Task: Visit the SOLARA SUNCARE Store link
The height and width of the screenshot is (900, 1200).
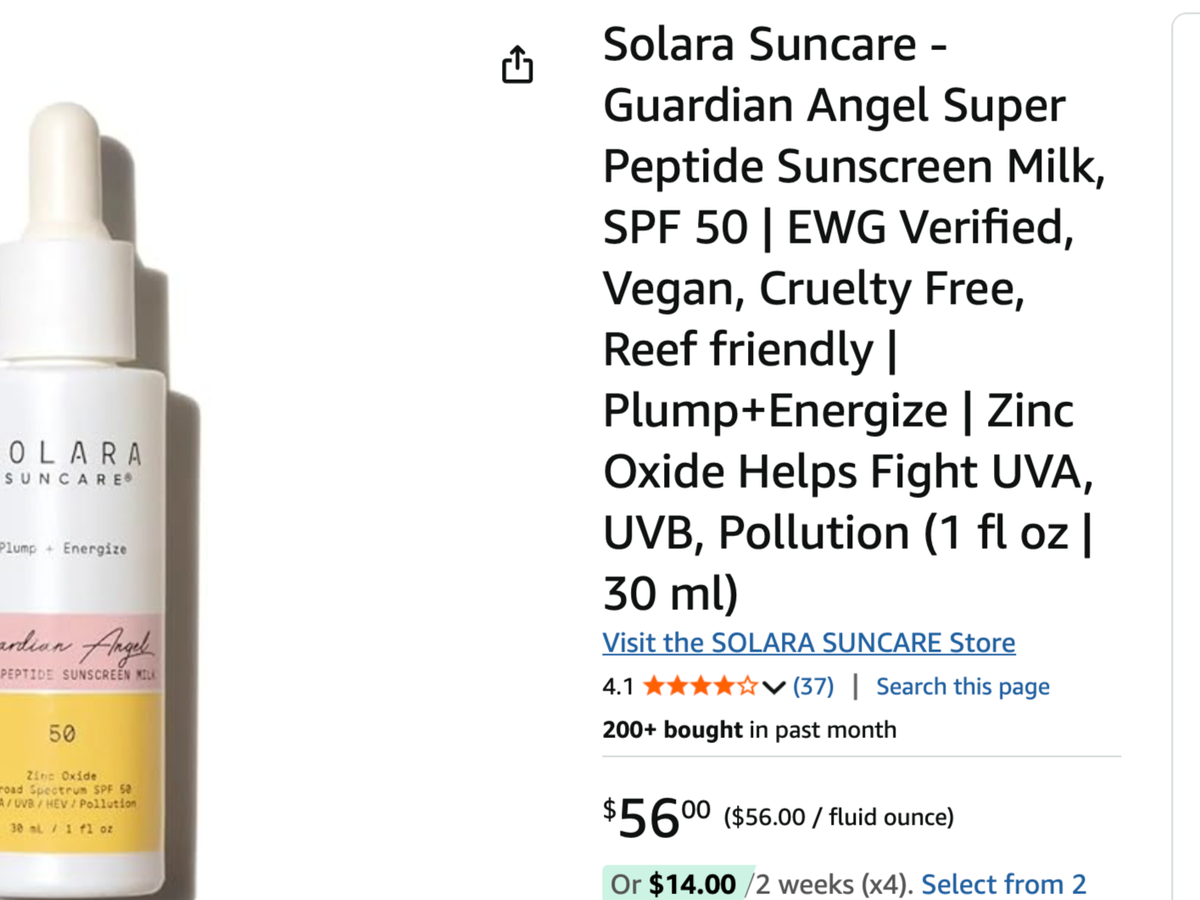Action: click(x=808, y=642)
